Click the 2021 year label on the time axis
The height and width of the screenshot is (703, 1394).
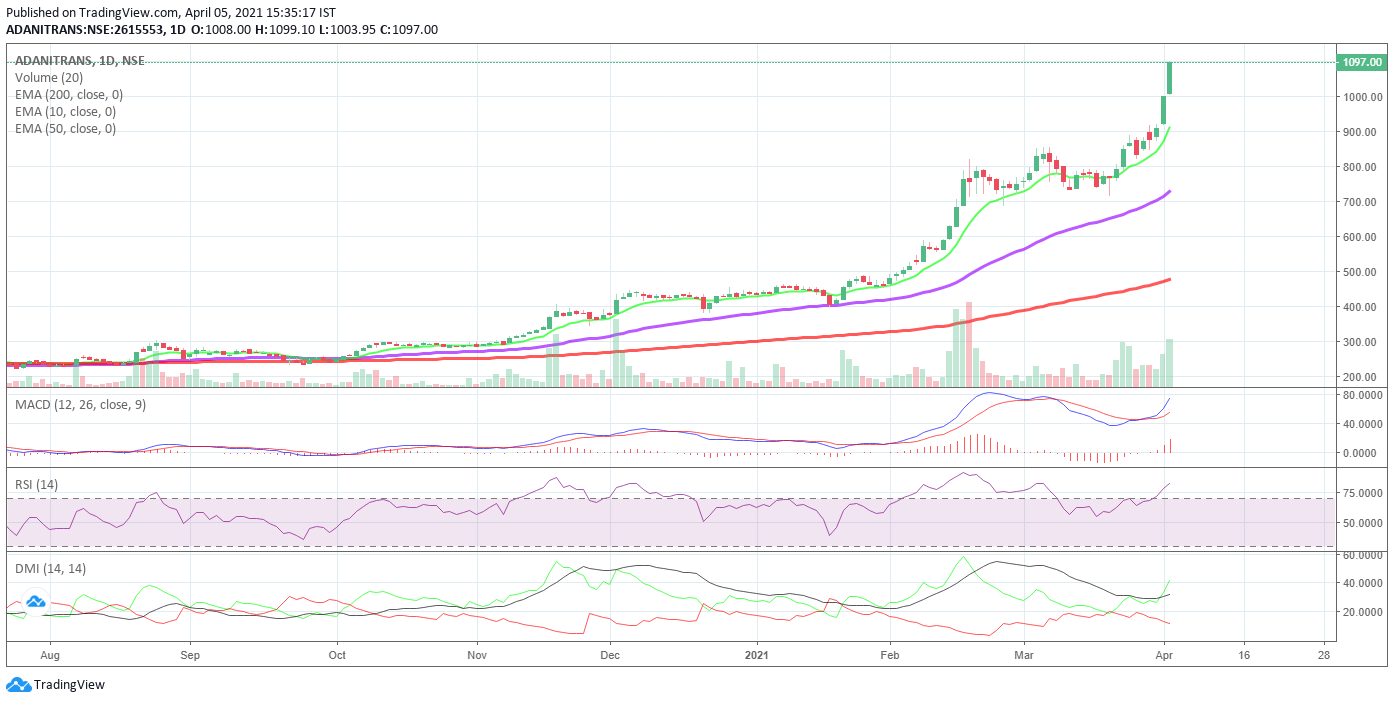[x=757, y=656]
